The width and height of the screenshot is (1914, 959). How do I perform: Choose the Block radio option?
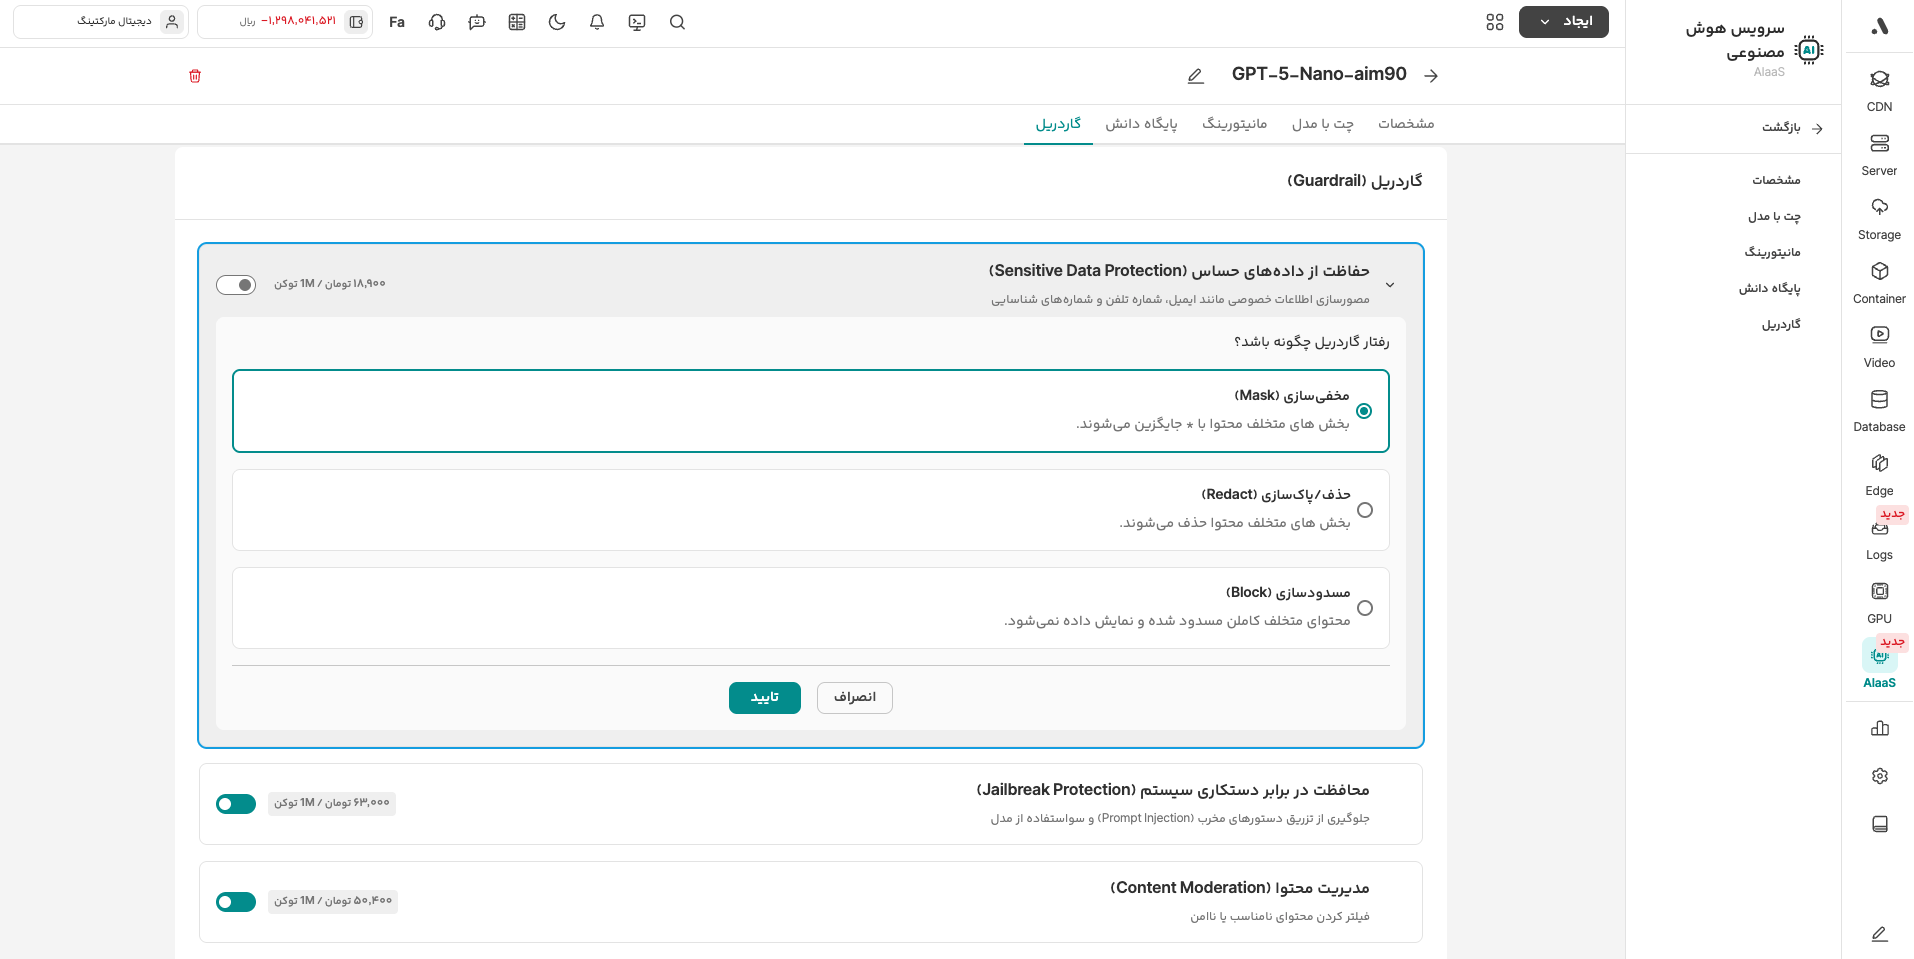[x=1365, y=608]
